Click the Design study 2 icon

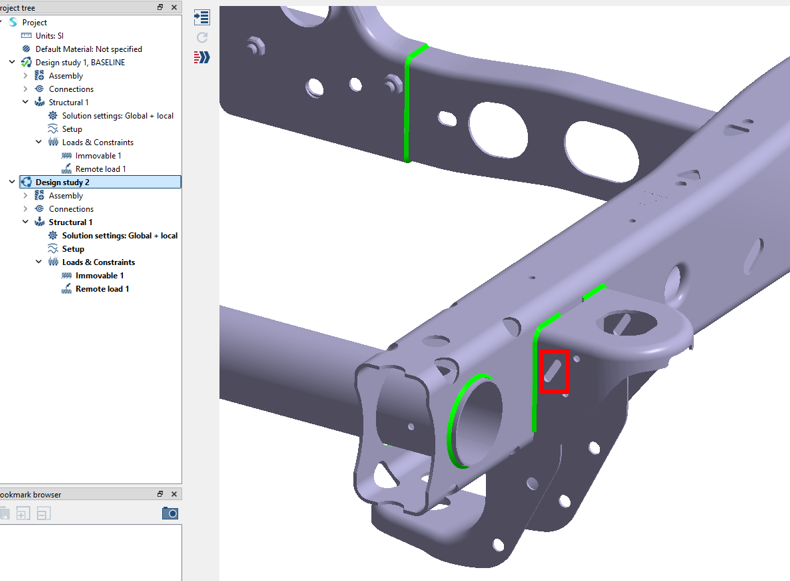(x=26, y=182)
